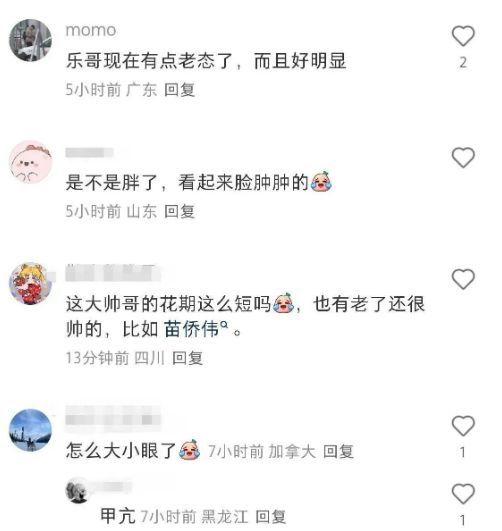Open the momo username
This screenshot has height=531, width=502.
coord(91,30)
